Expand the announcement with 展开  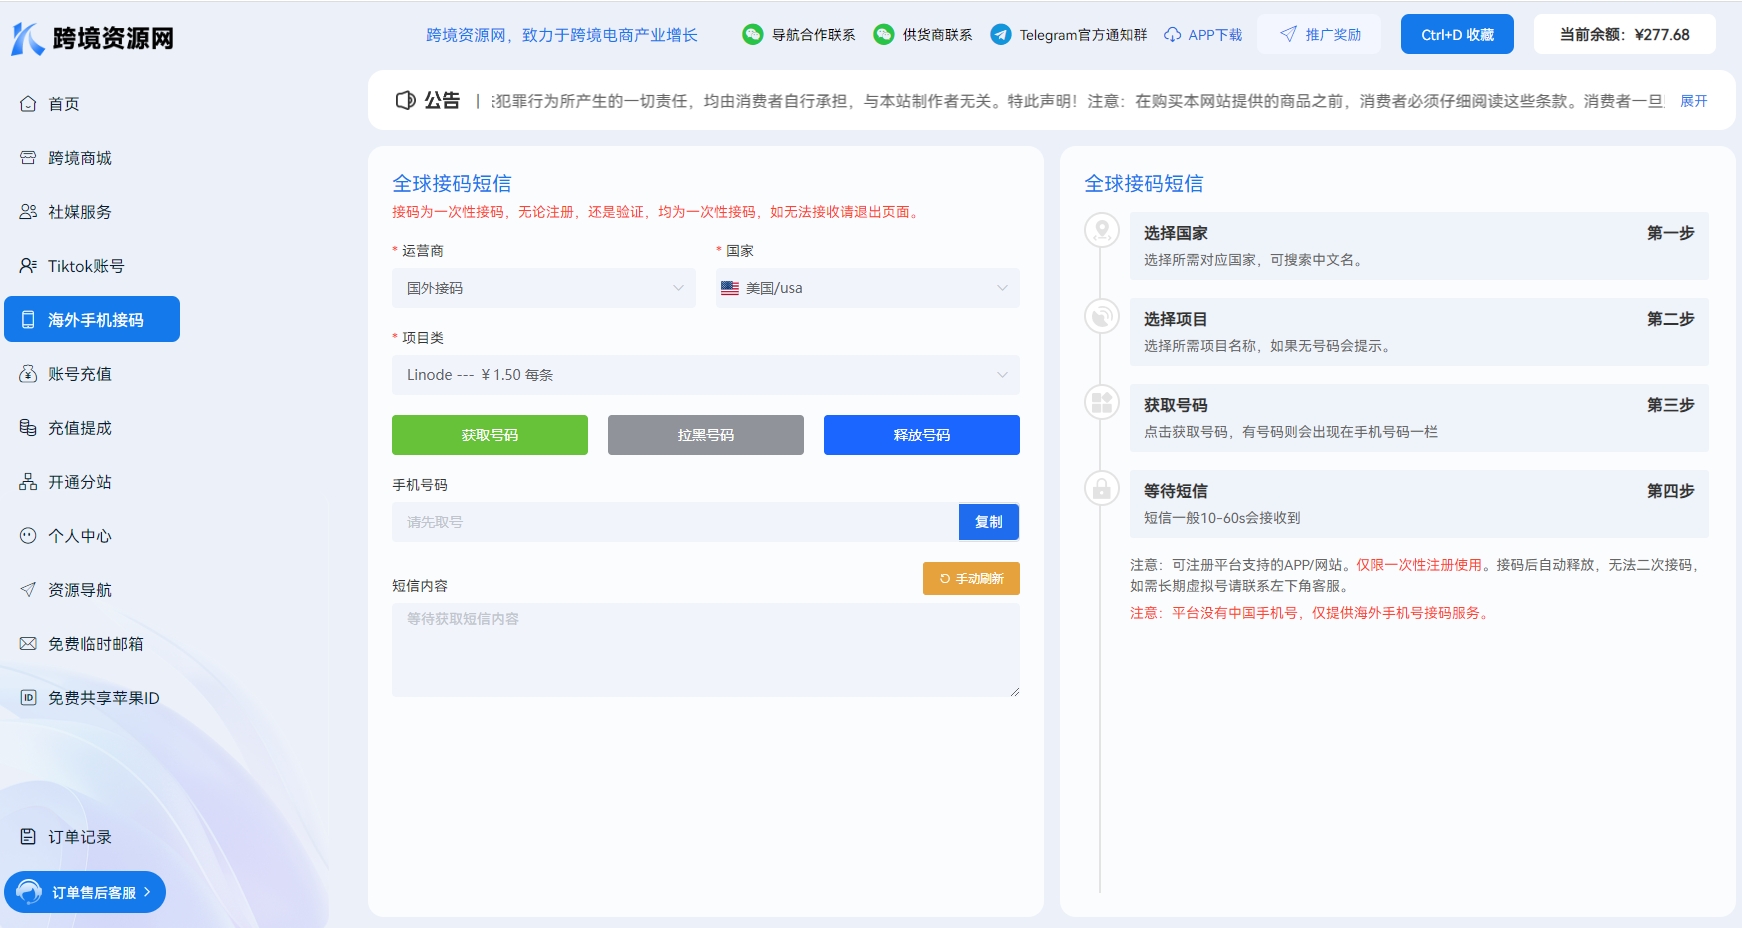click(1694, 101)
